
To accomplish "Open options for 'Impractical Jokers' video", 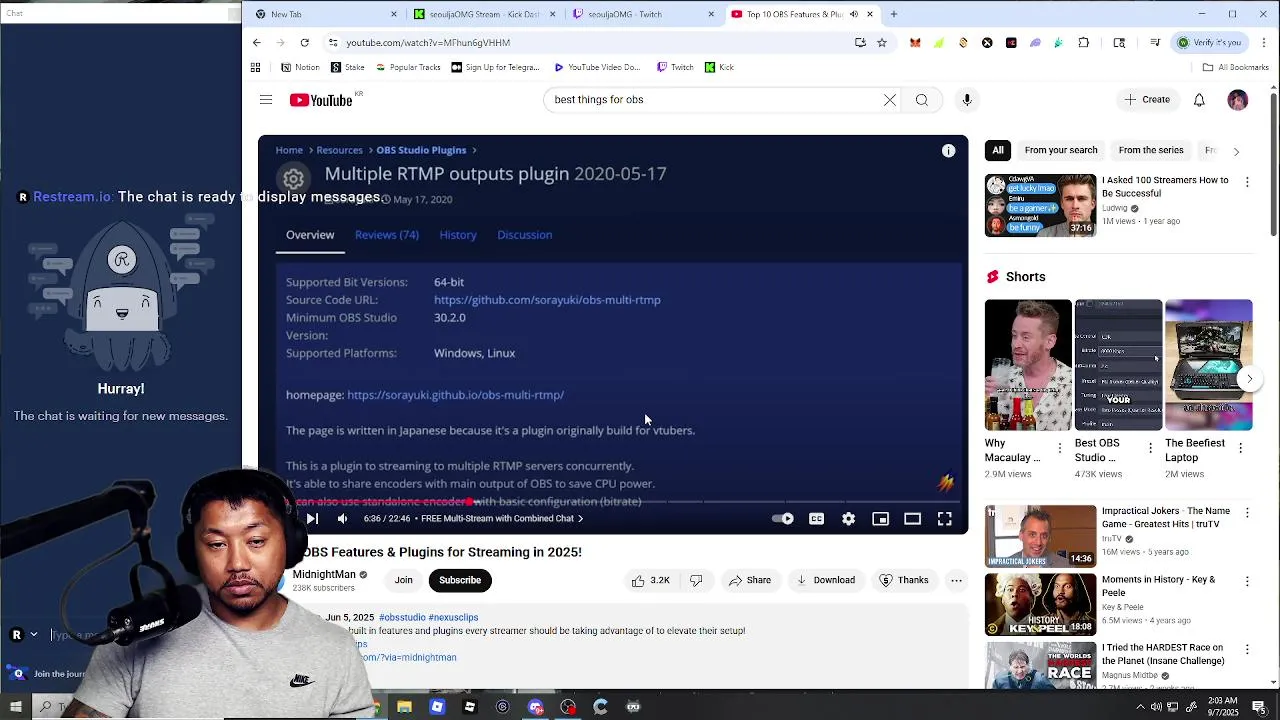I will click(x=1247, y=513).
